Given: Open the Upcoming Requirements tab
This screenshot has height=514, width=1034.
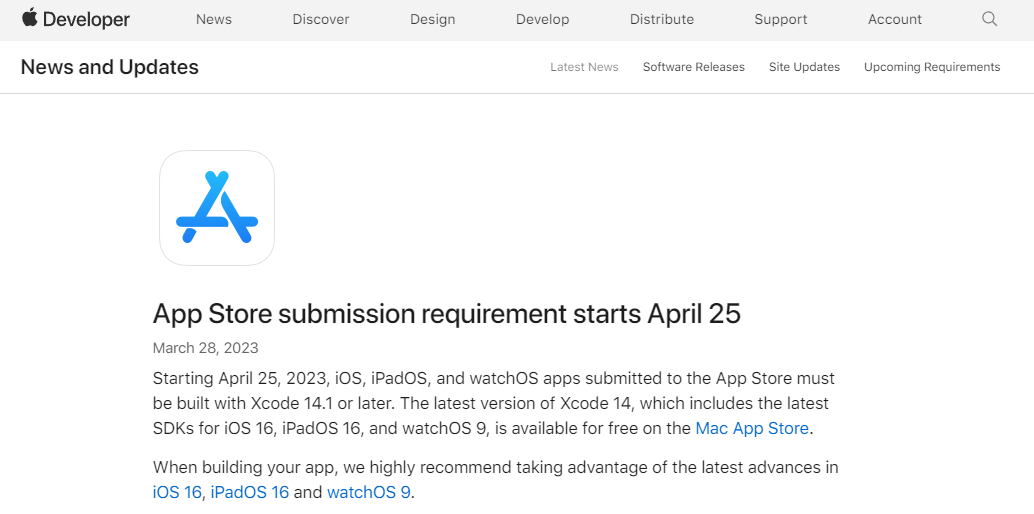Looking at the screenshot, I should (932, 67).
